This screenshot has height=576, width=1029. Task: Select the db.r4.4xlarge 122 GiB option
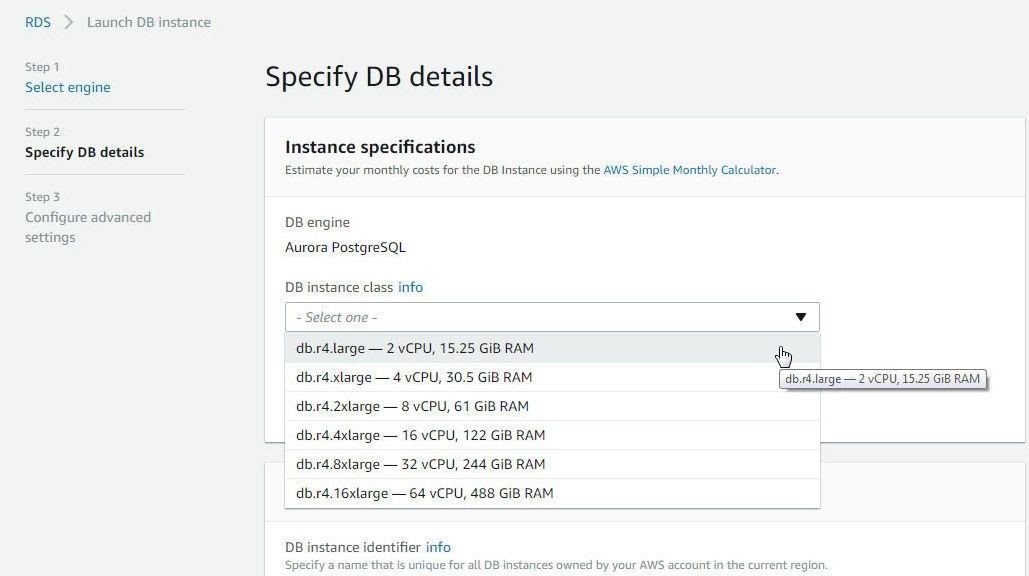[x=552, y=435]
